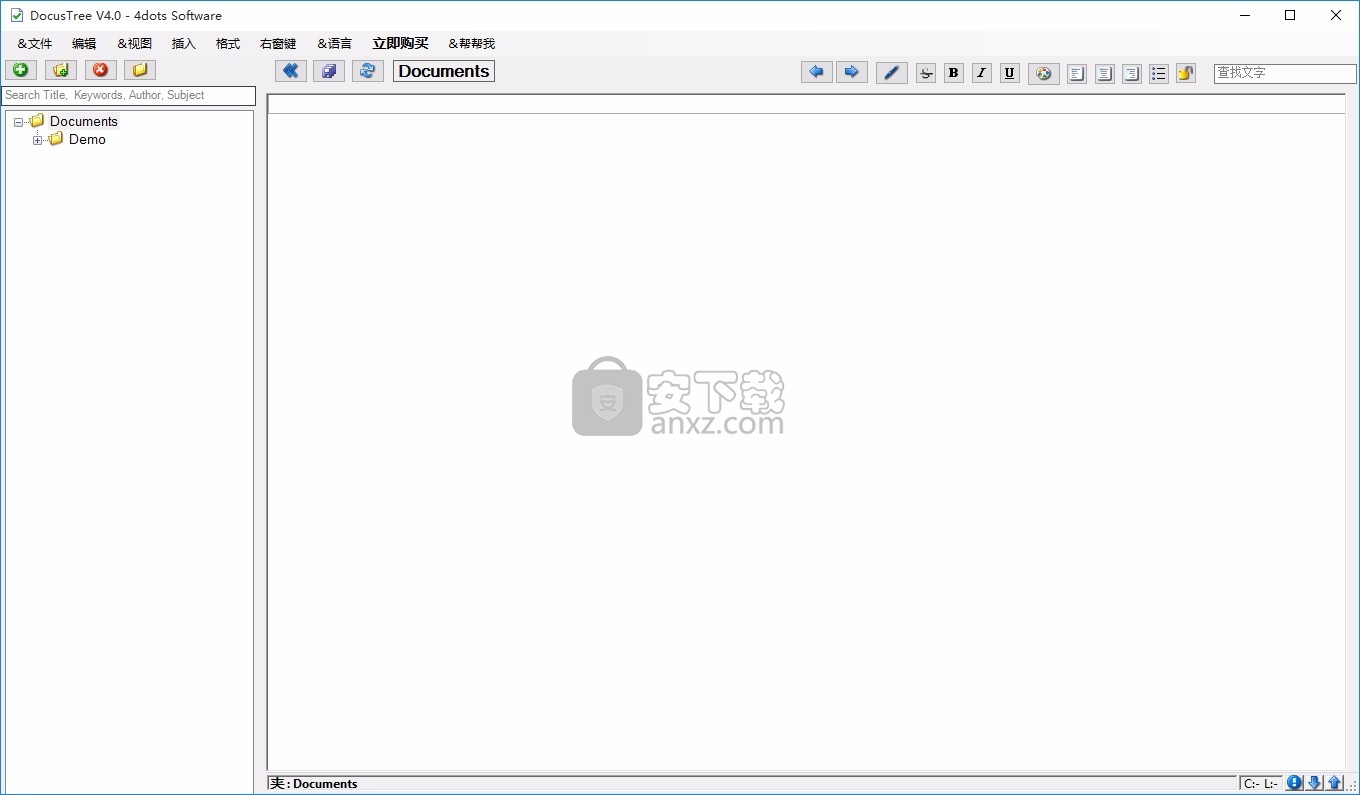Open the 语言 menu
The width and height of the screenshot is (1360, 795).
tap(335, 44)
